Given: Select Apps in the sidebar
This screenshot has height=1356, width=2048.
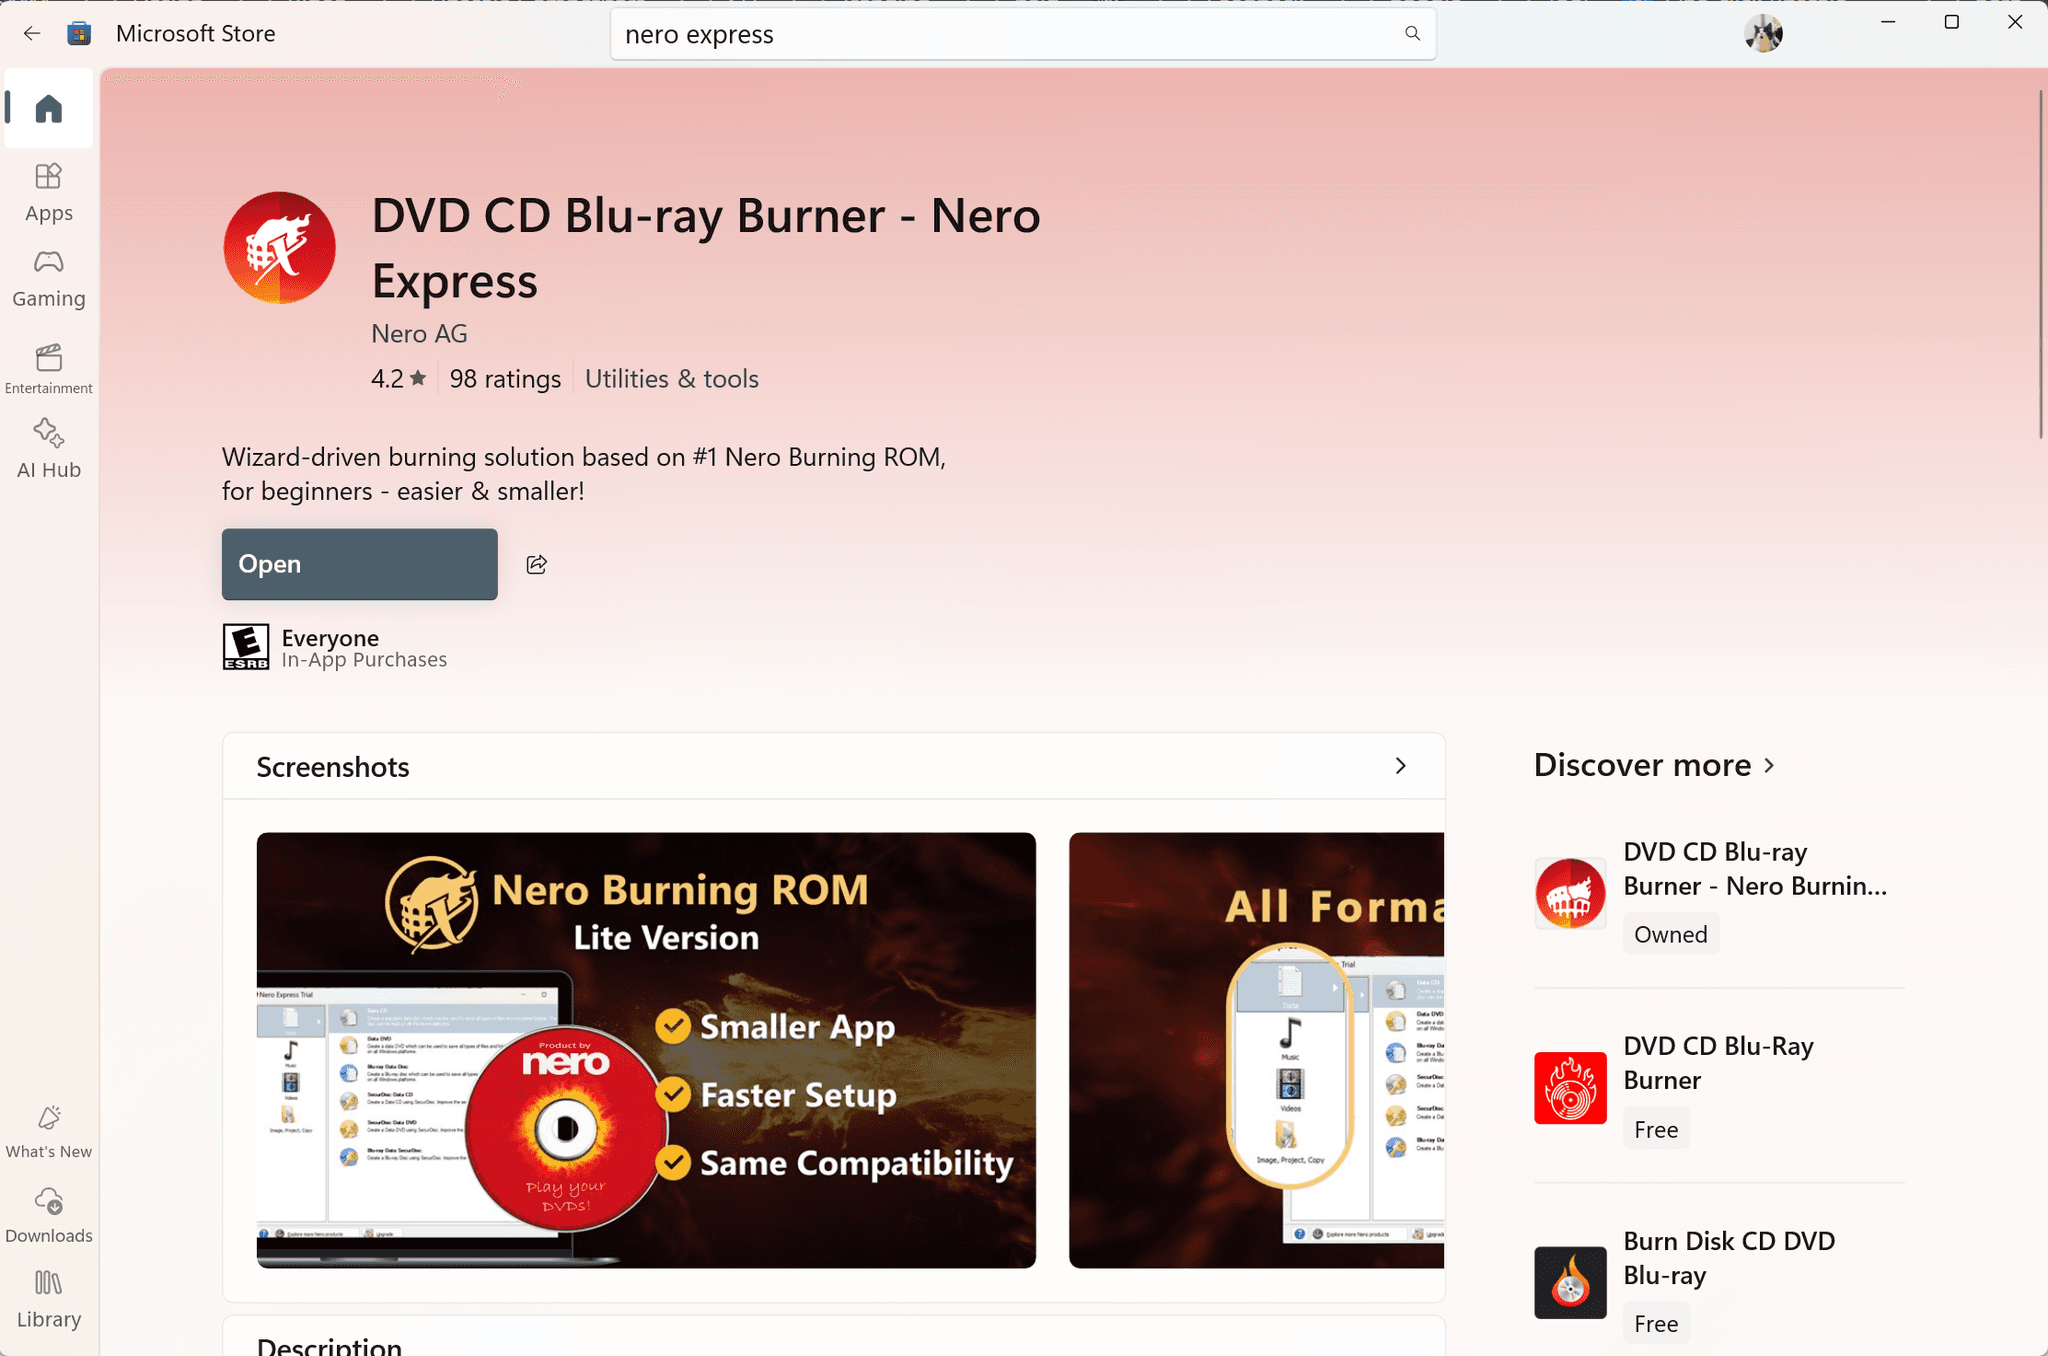Looking at the screenshot, I should 48,191.
